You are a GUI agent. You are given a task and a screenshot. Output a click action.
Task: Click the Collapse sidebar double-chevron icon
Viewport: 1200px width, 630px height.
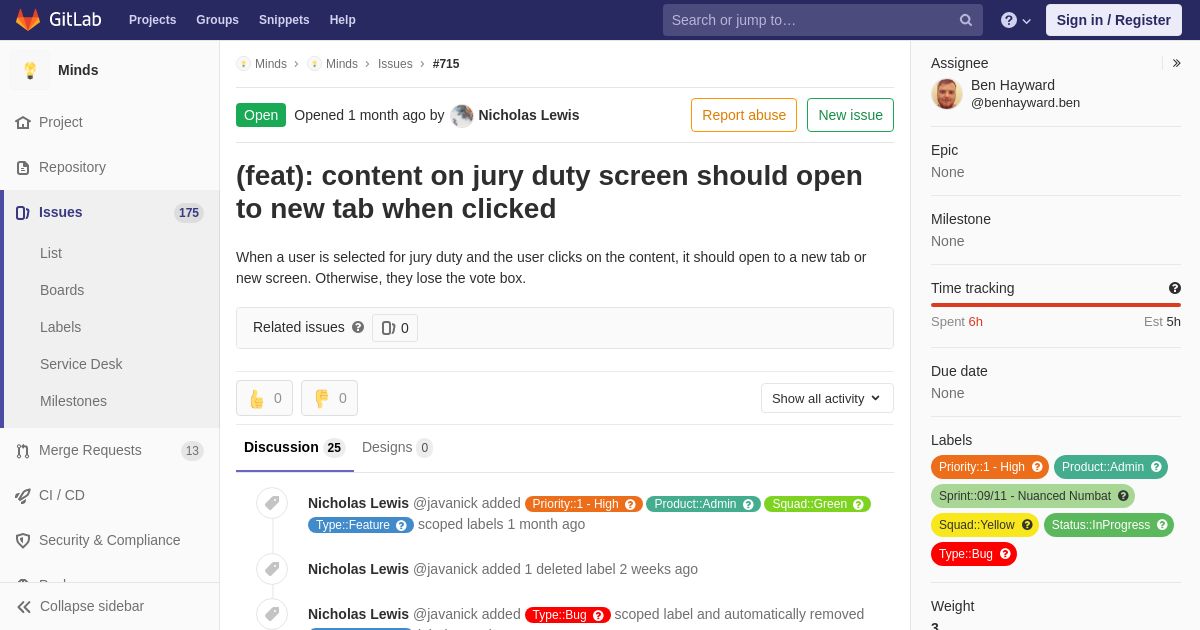24,606
